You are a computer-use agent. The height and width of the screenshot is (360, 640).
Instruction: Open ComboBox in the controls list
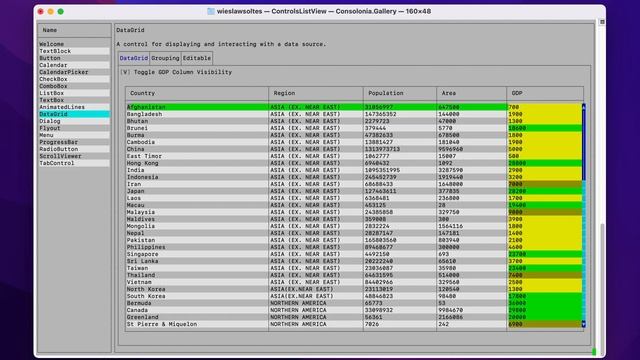[x=74, y=86]
